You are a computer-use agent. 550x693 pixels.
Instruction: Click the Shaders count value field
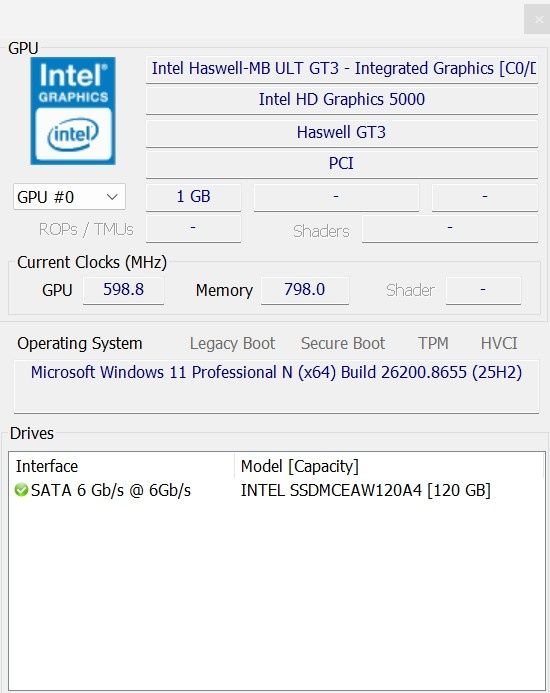(450, 228)
